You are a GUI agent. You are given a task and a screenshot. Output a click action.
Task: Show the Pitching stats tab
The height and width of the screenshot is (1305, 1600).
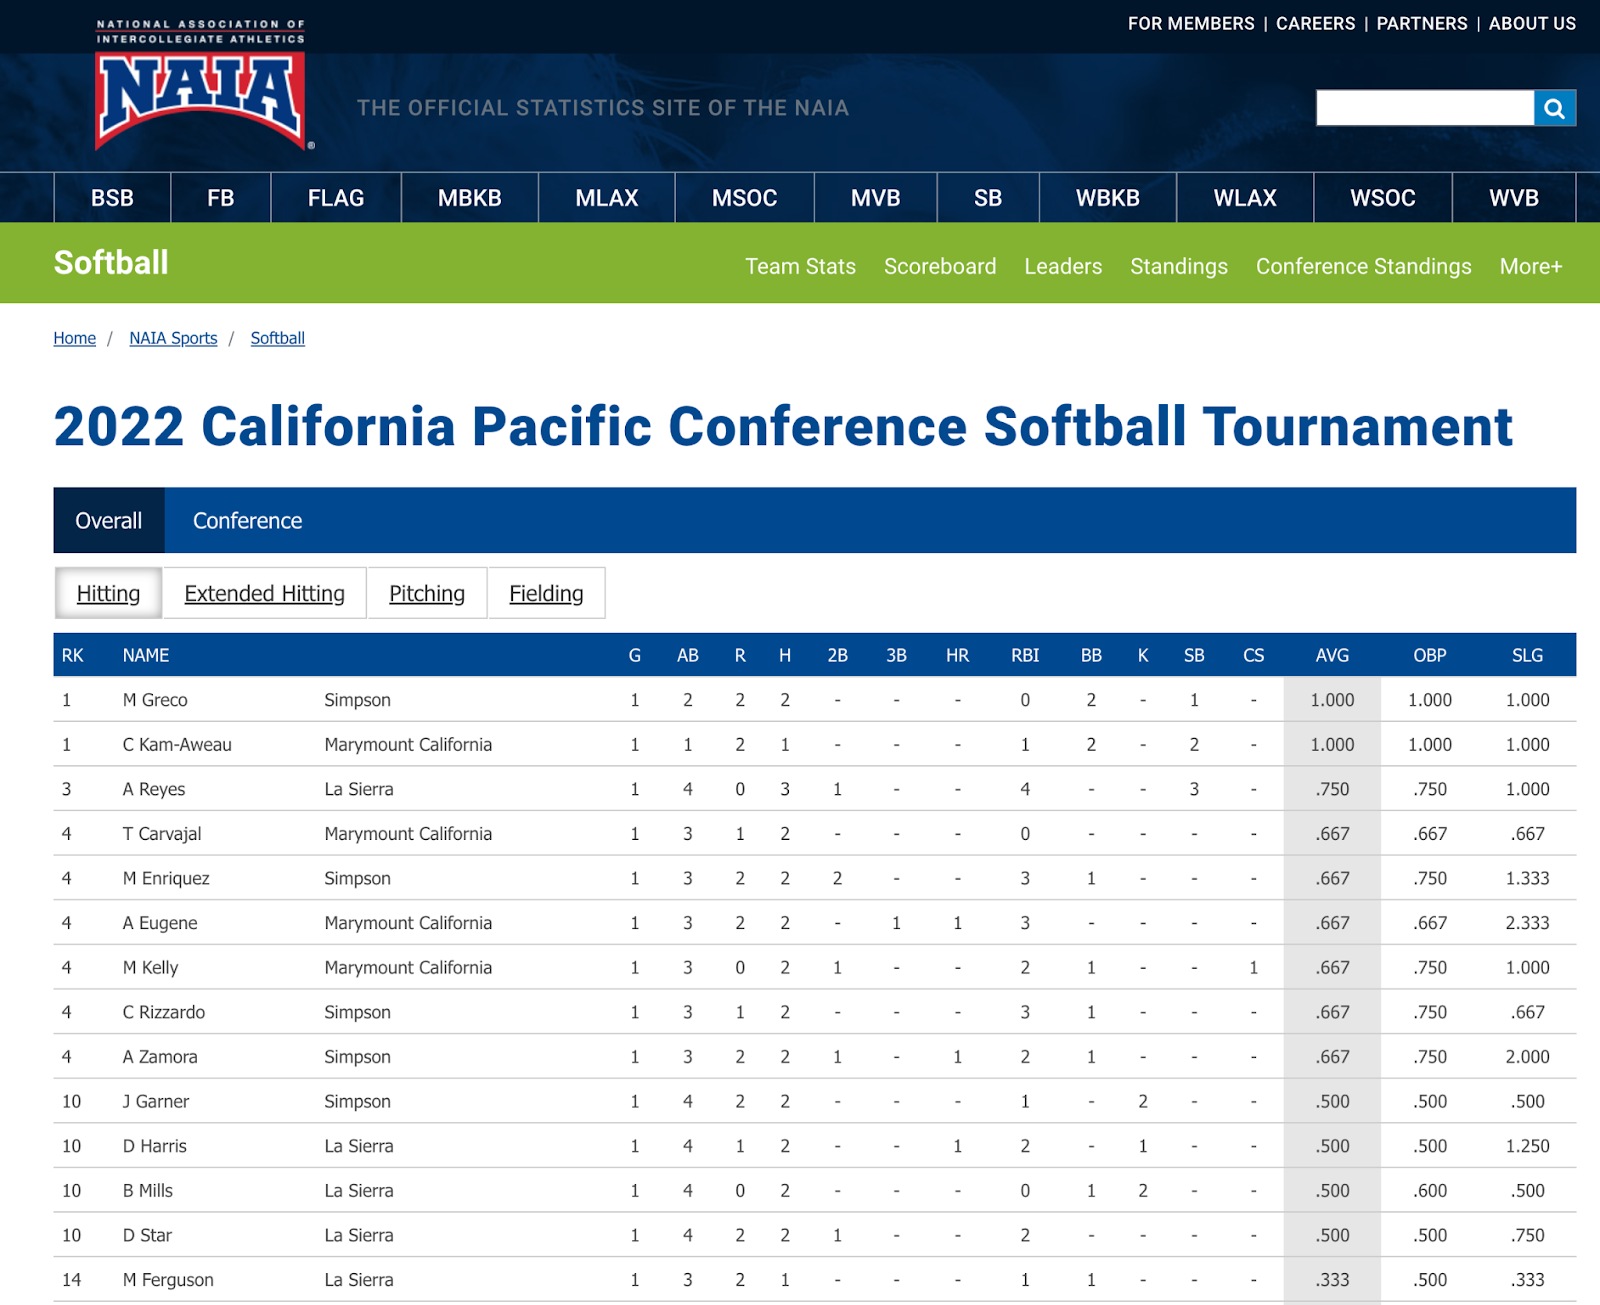(427, 593)
